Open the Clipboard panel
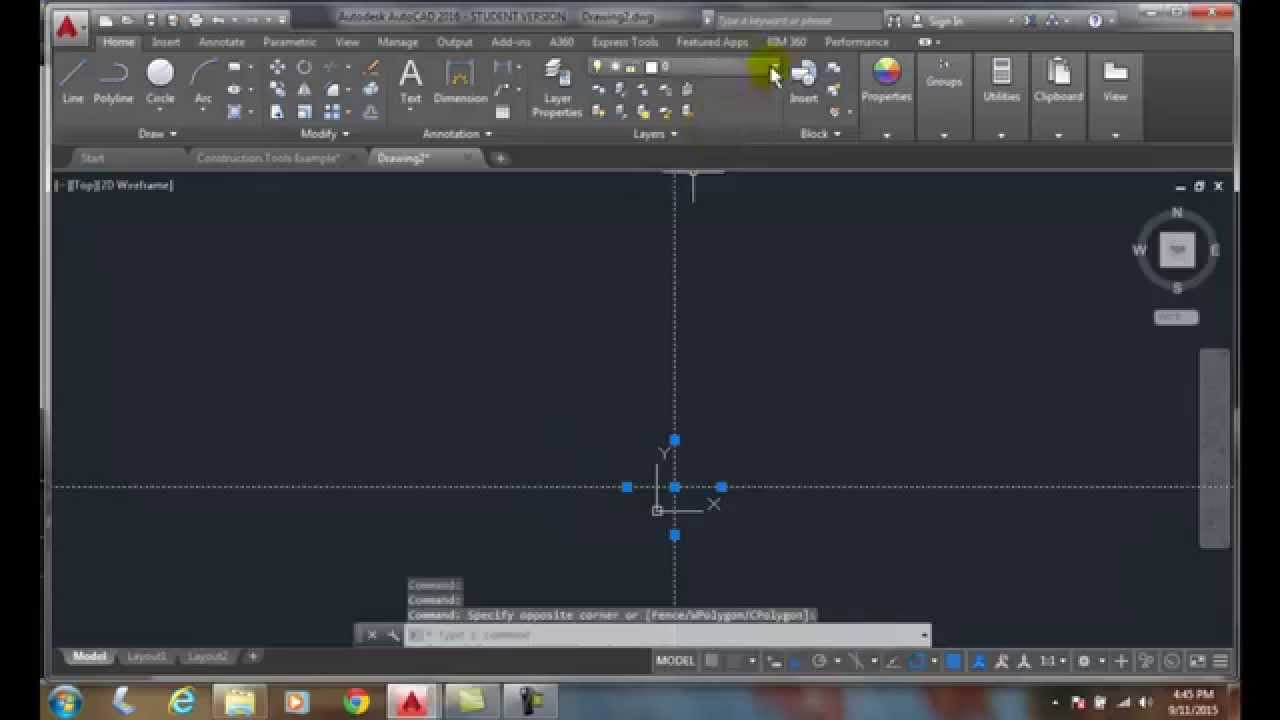This screenshot has width=1280, height=720. [x=1058, y=80]
